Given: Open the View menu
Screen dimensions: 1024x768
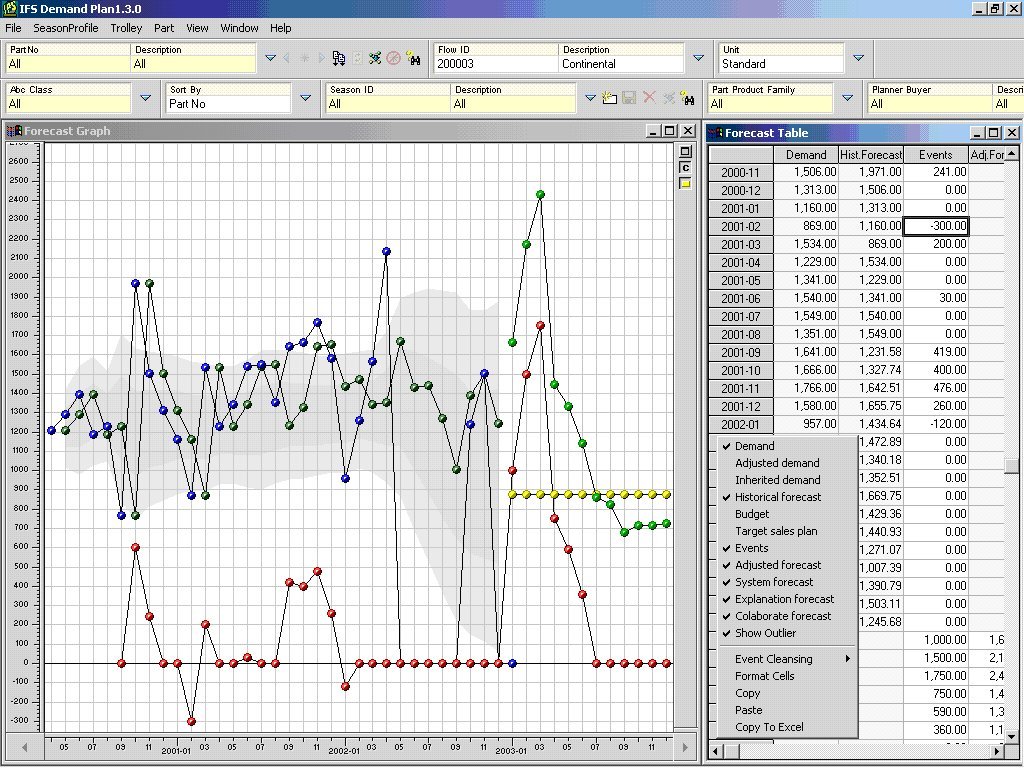Looking at the screenshot, I should (x=197, y=28).
